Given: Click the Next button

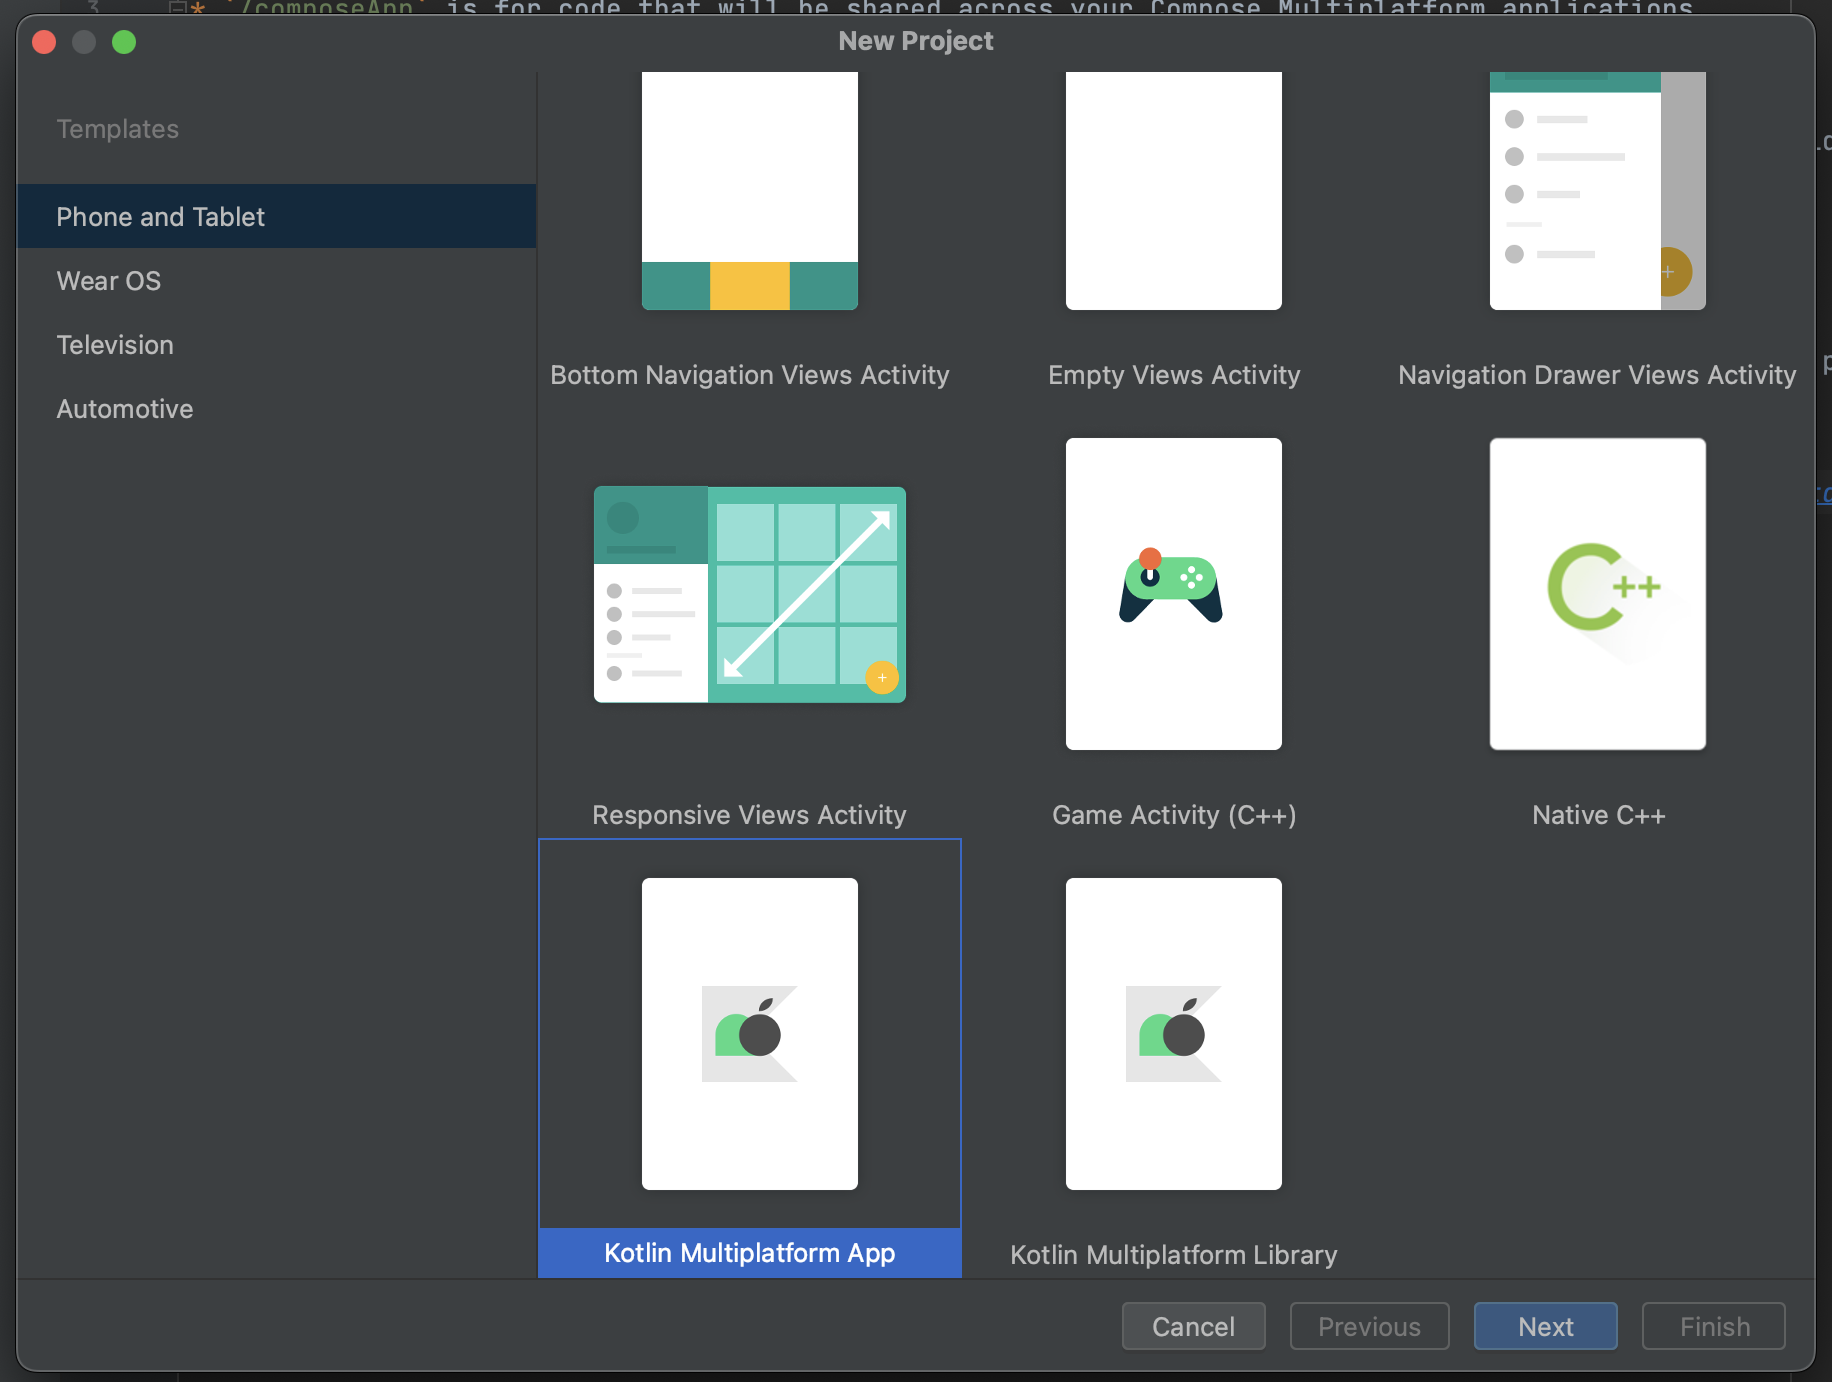Looking at the screenshot, I should point(1545,1326).
